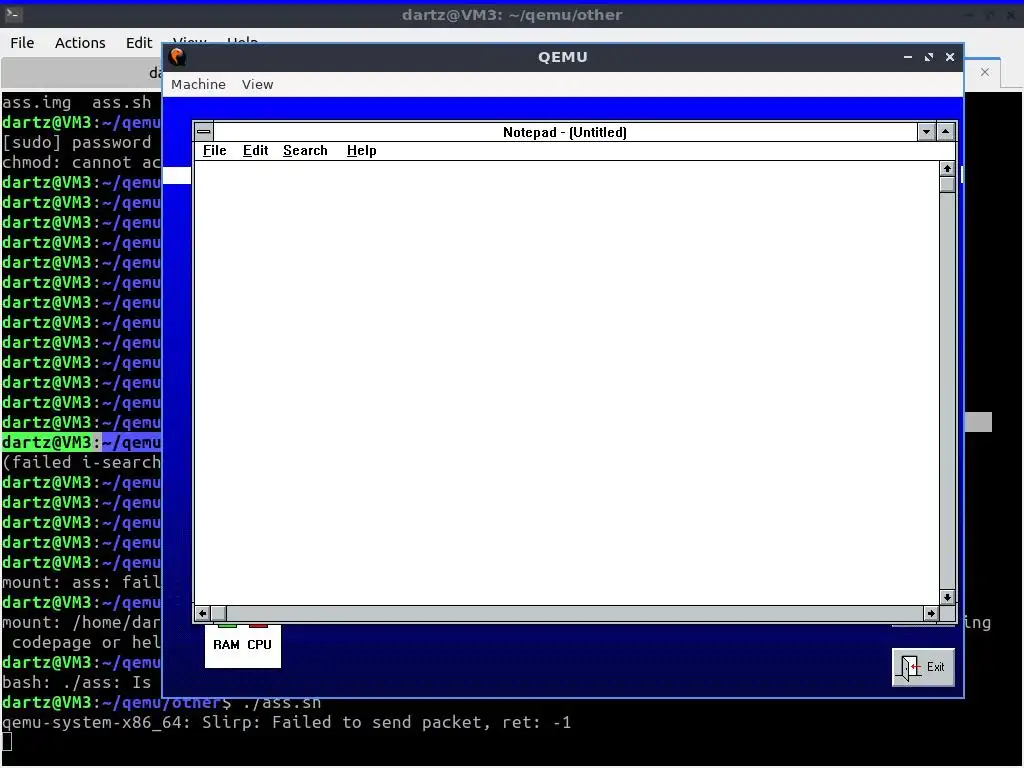Click the highlighted dartz@VM3 prompt line
Viewport: 1024px width, 768px height.
click(81, 442)
